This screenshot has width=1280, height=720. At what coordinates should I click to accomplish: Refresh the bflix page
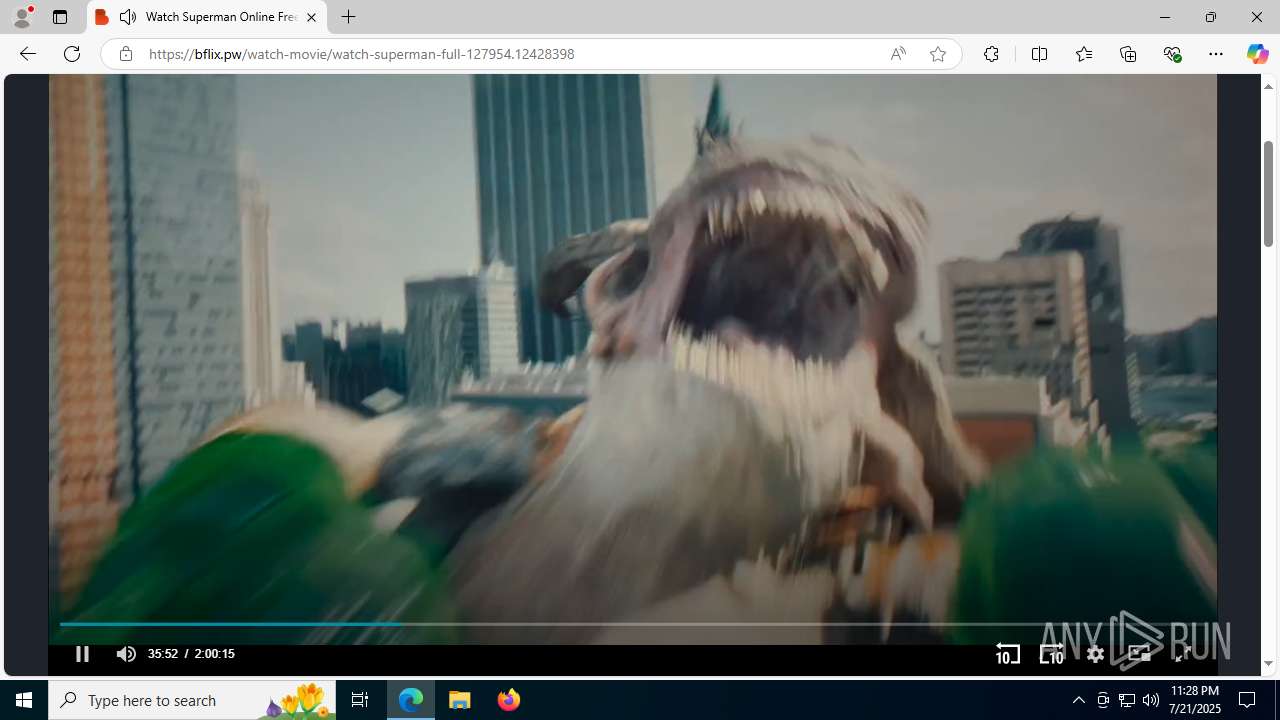pos(72,54)
